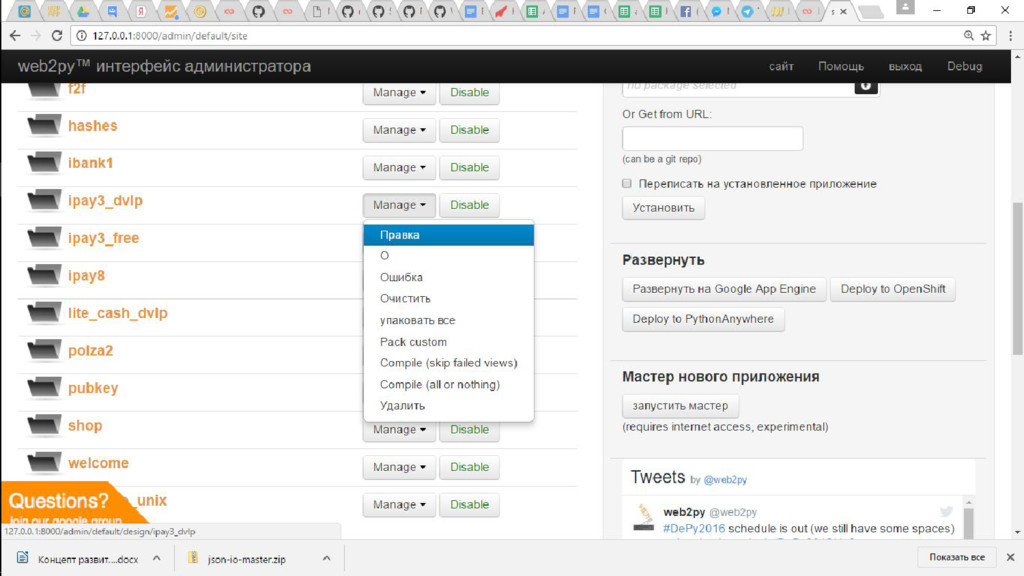This screenshot has width=1024, height=576.
Task: Select О from the Manage menu
Action: click(x=449, y=256)
